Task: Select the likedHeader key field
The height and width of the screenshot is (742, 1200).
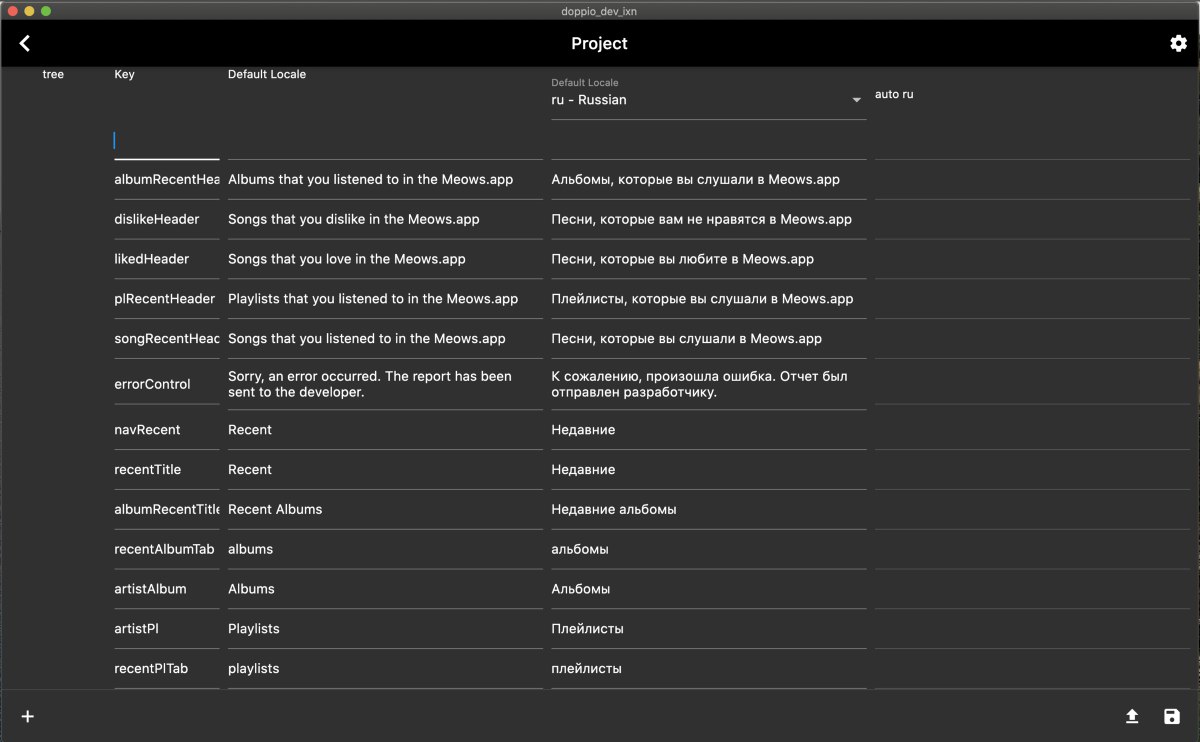Action: [x=167, y=260]
